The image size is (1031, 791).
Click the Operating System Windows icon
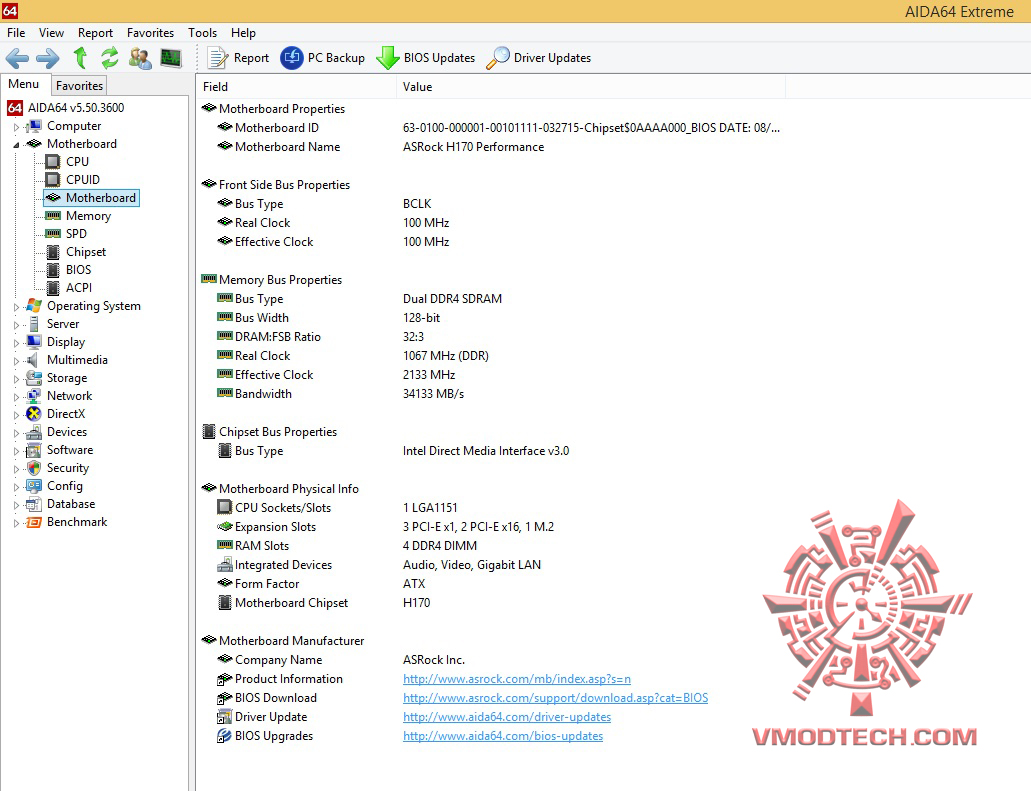(x=34, y=306)
